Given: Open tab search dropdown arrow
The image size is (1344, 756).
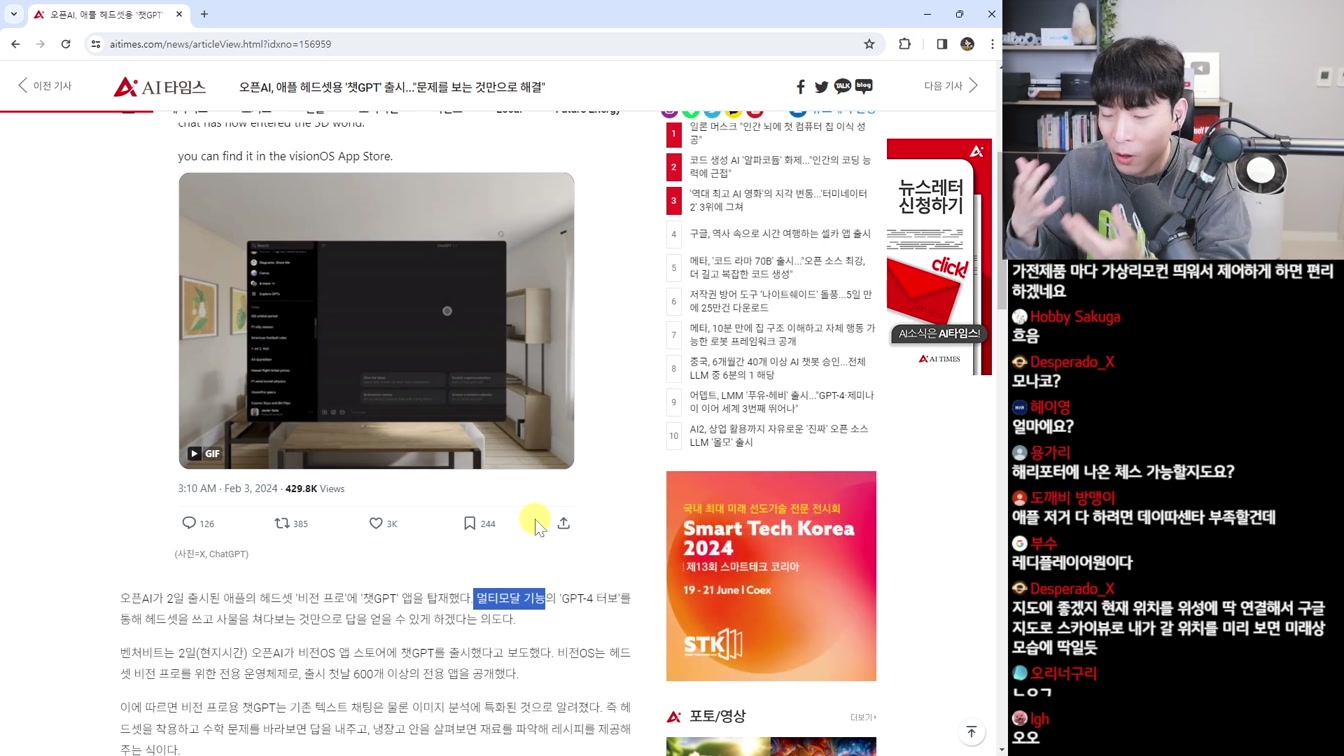Looking at the screenshot, I should (13, 14).
